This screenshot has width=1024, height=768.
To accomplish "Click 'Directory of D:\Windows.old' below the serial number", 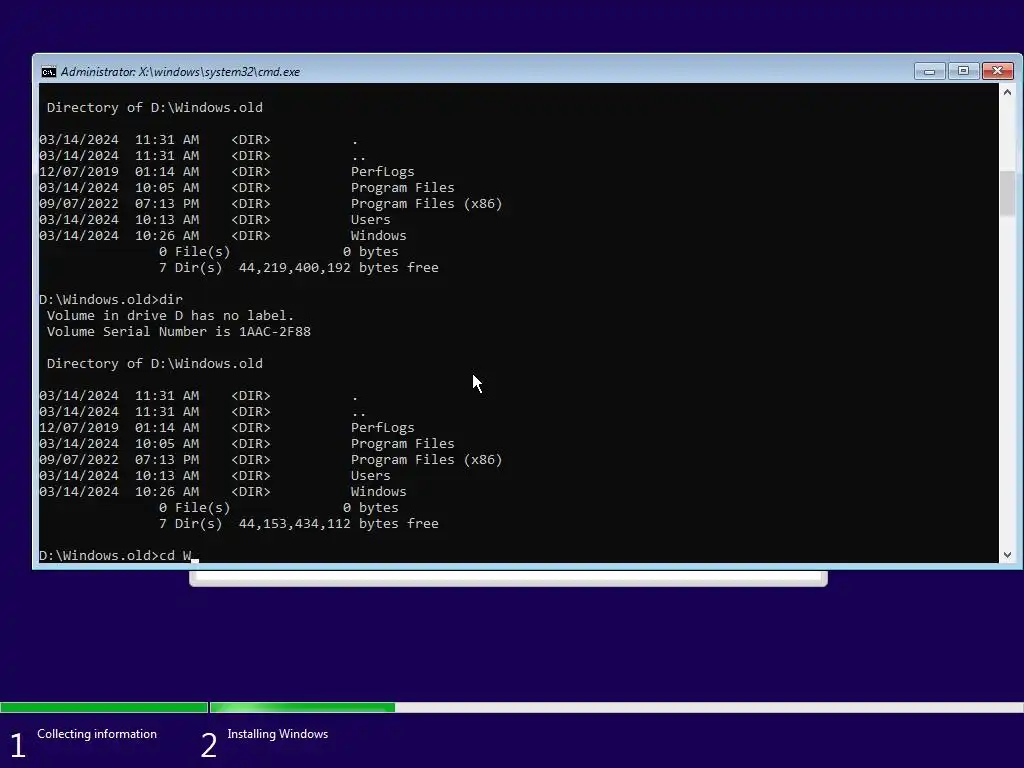I will click(x=155, y=364).
